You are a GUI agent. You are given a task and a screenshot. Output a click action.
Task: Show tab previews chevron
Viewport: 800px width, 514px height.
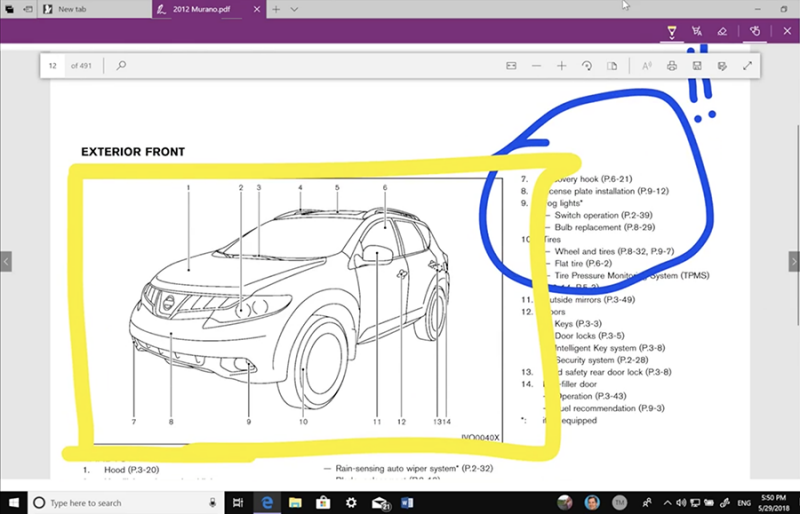[294, 9]
